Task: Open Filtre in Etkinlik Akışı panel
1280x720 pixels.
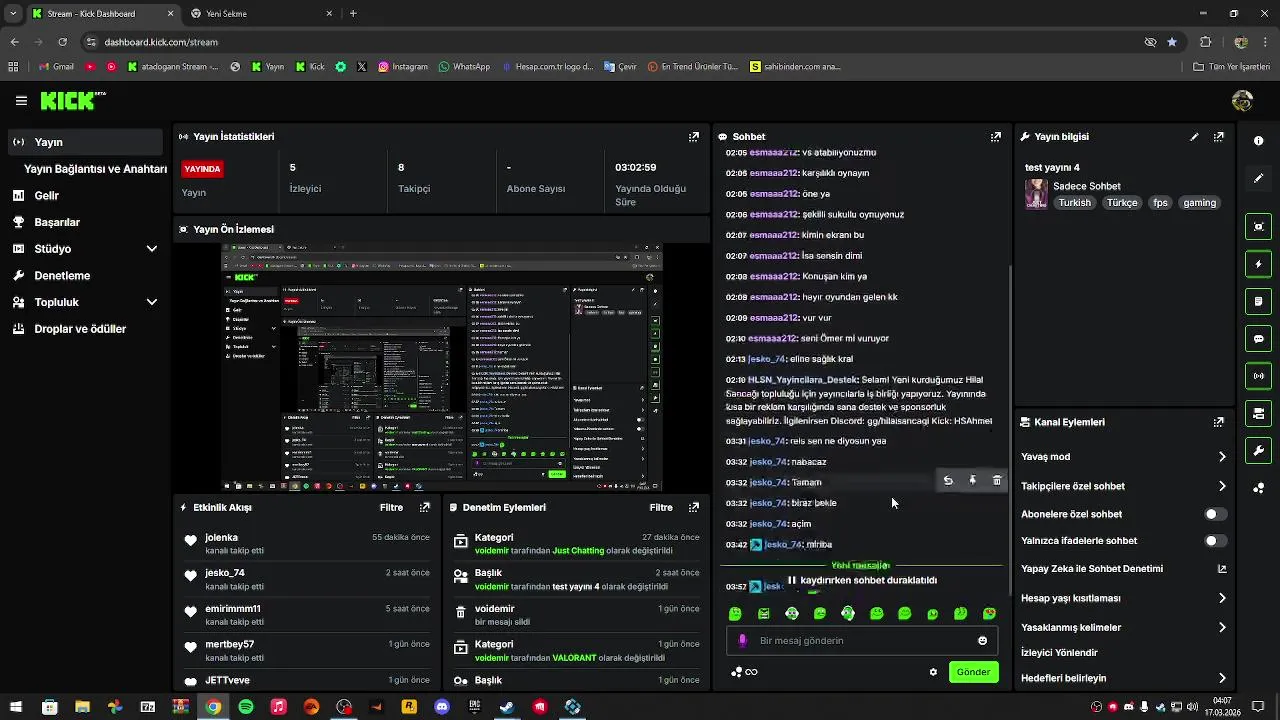Action: coord(391,508)
